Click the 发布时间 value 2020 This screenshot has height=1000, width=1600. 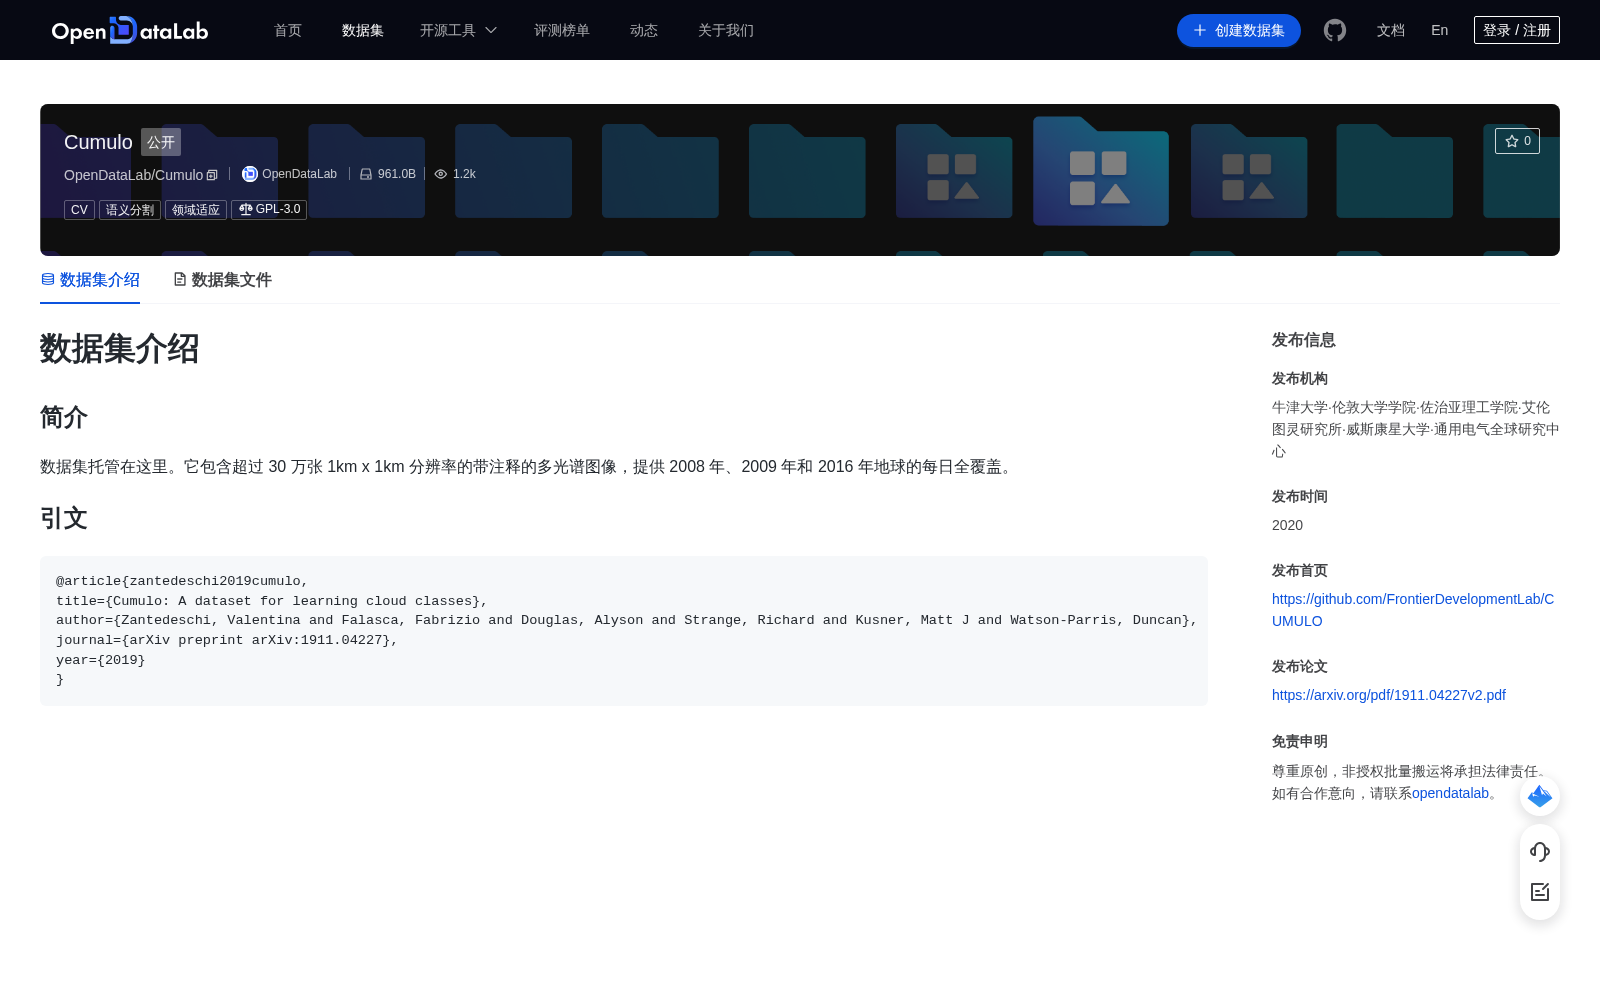[1287, 525]
